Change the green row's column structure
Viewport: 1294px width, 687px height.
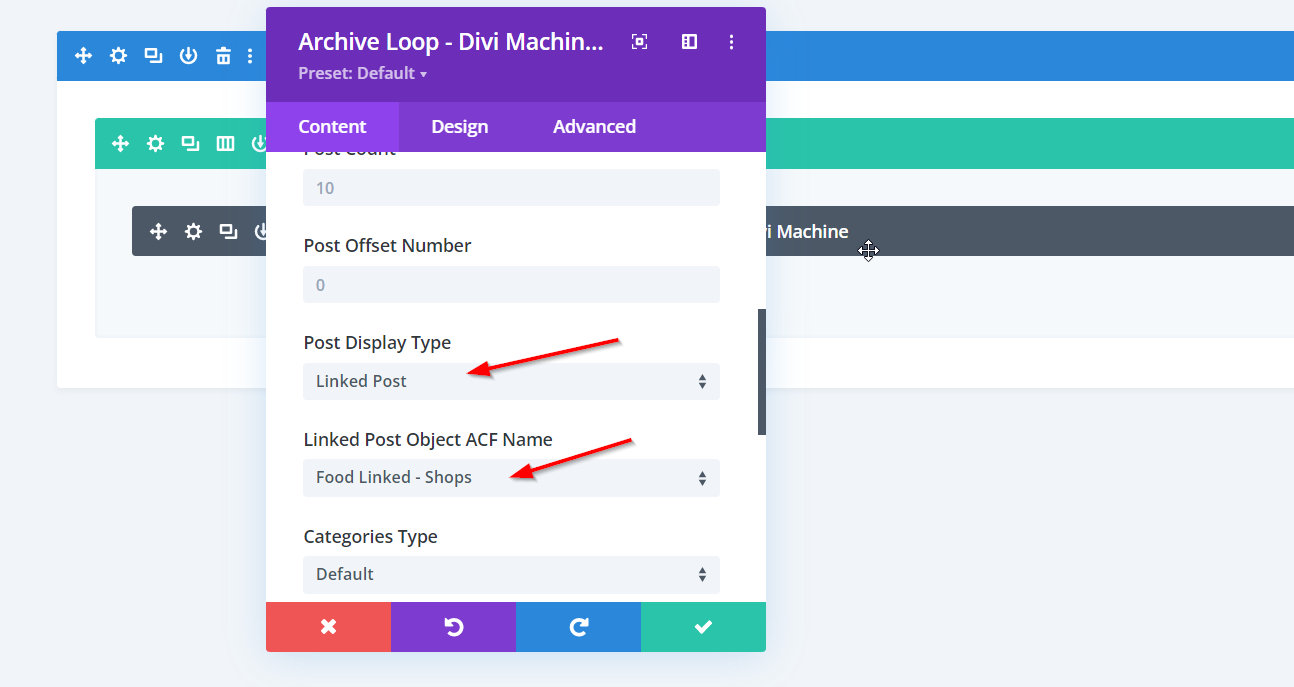225,144
